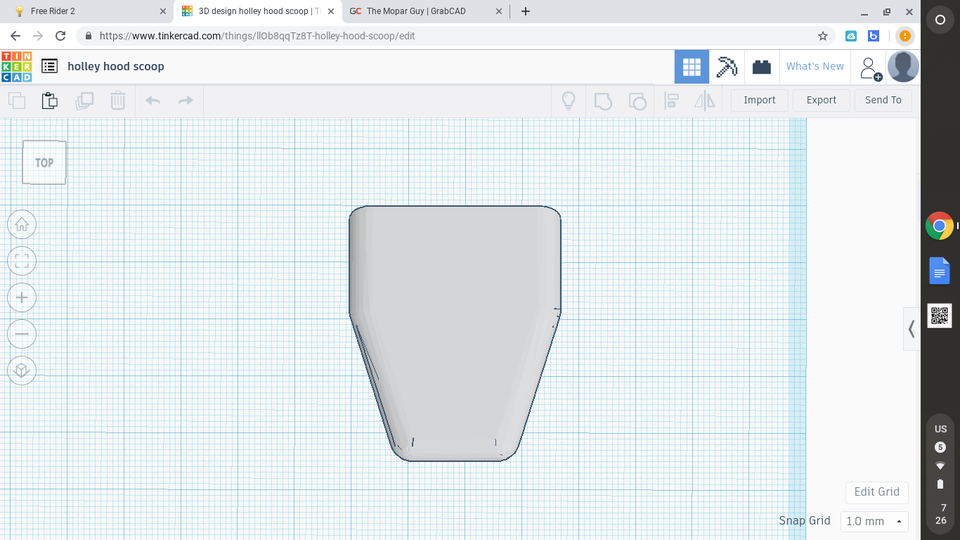
Task: Close the Free Rider 2 tab
Action: 163,11
